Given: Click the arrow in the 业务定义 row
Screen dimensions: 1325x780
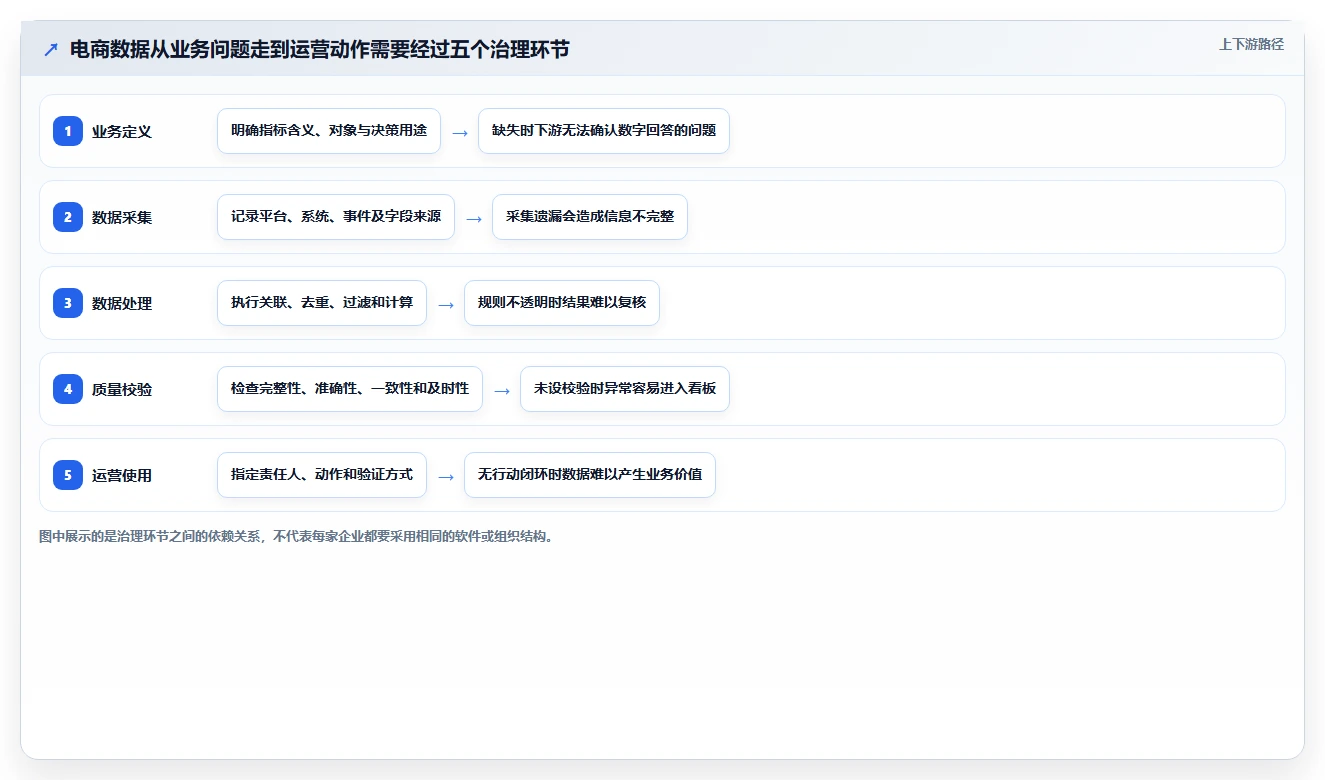Looking at the screenshot, I should [x=460, y=133].
